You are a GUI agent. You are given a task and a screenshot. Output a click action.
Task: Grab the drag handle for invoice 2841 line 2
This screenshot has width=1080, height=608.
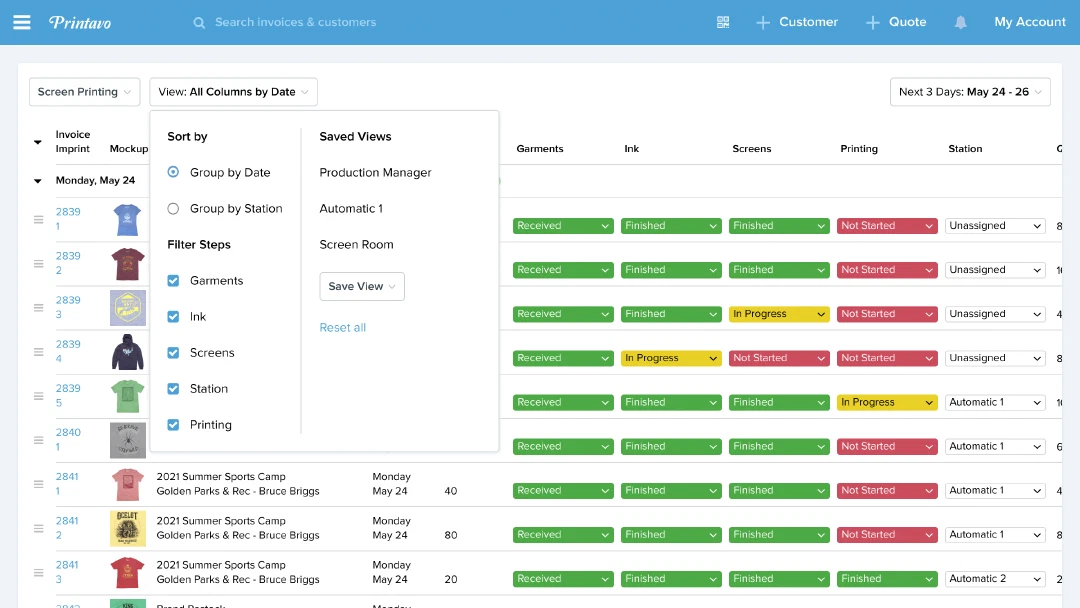(39, 528)
